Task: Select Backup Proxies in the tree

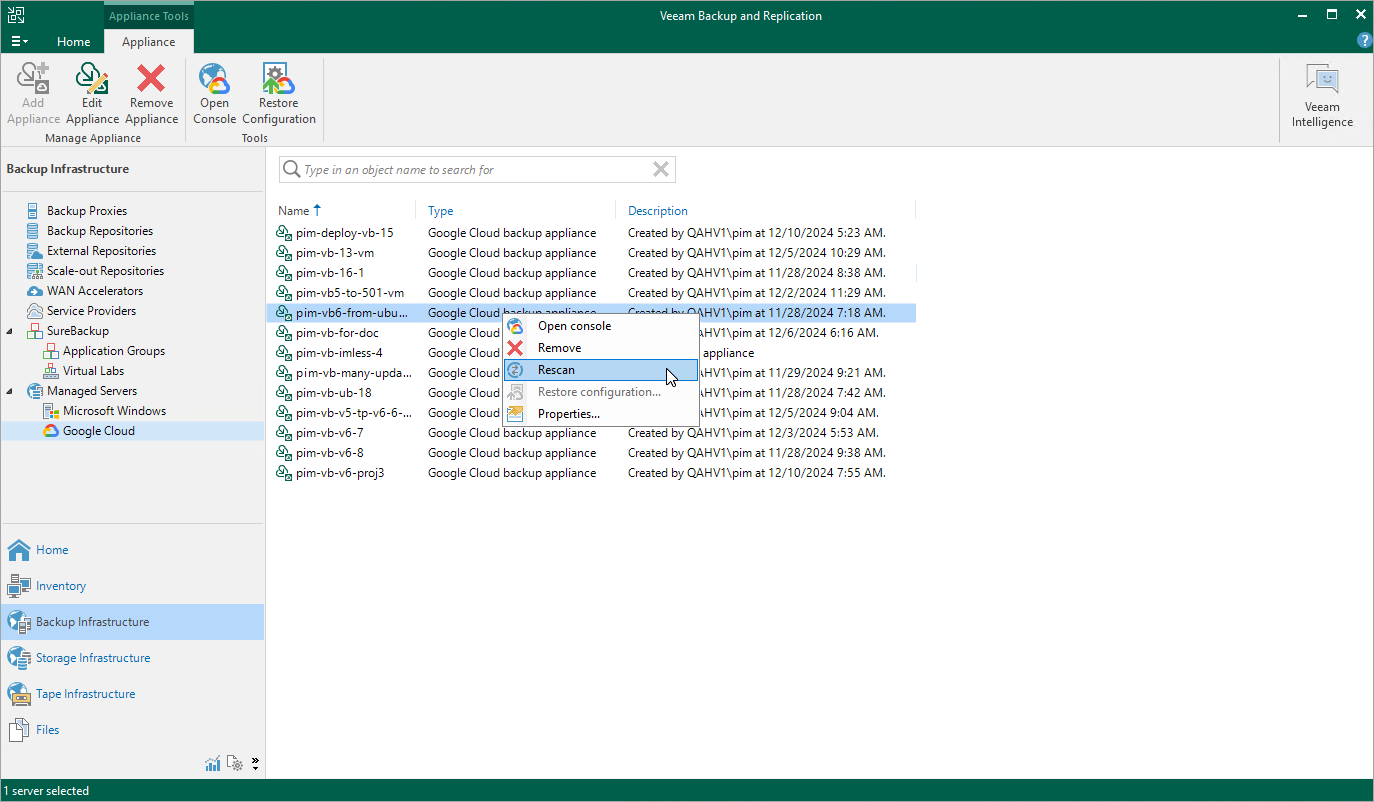Action: tap(87, 211)
